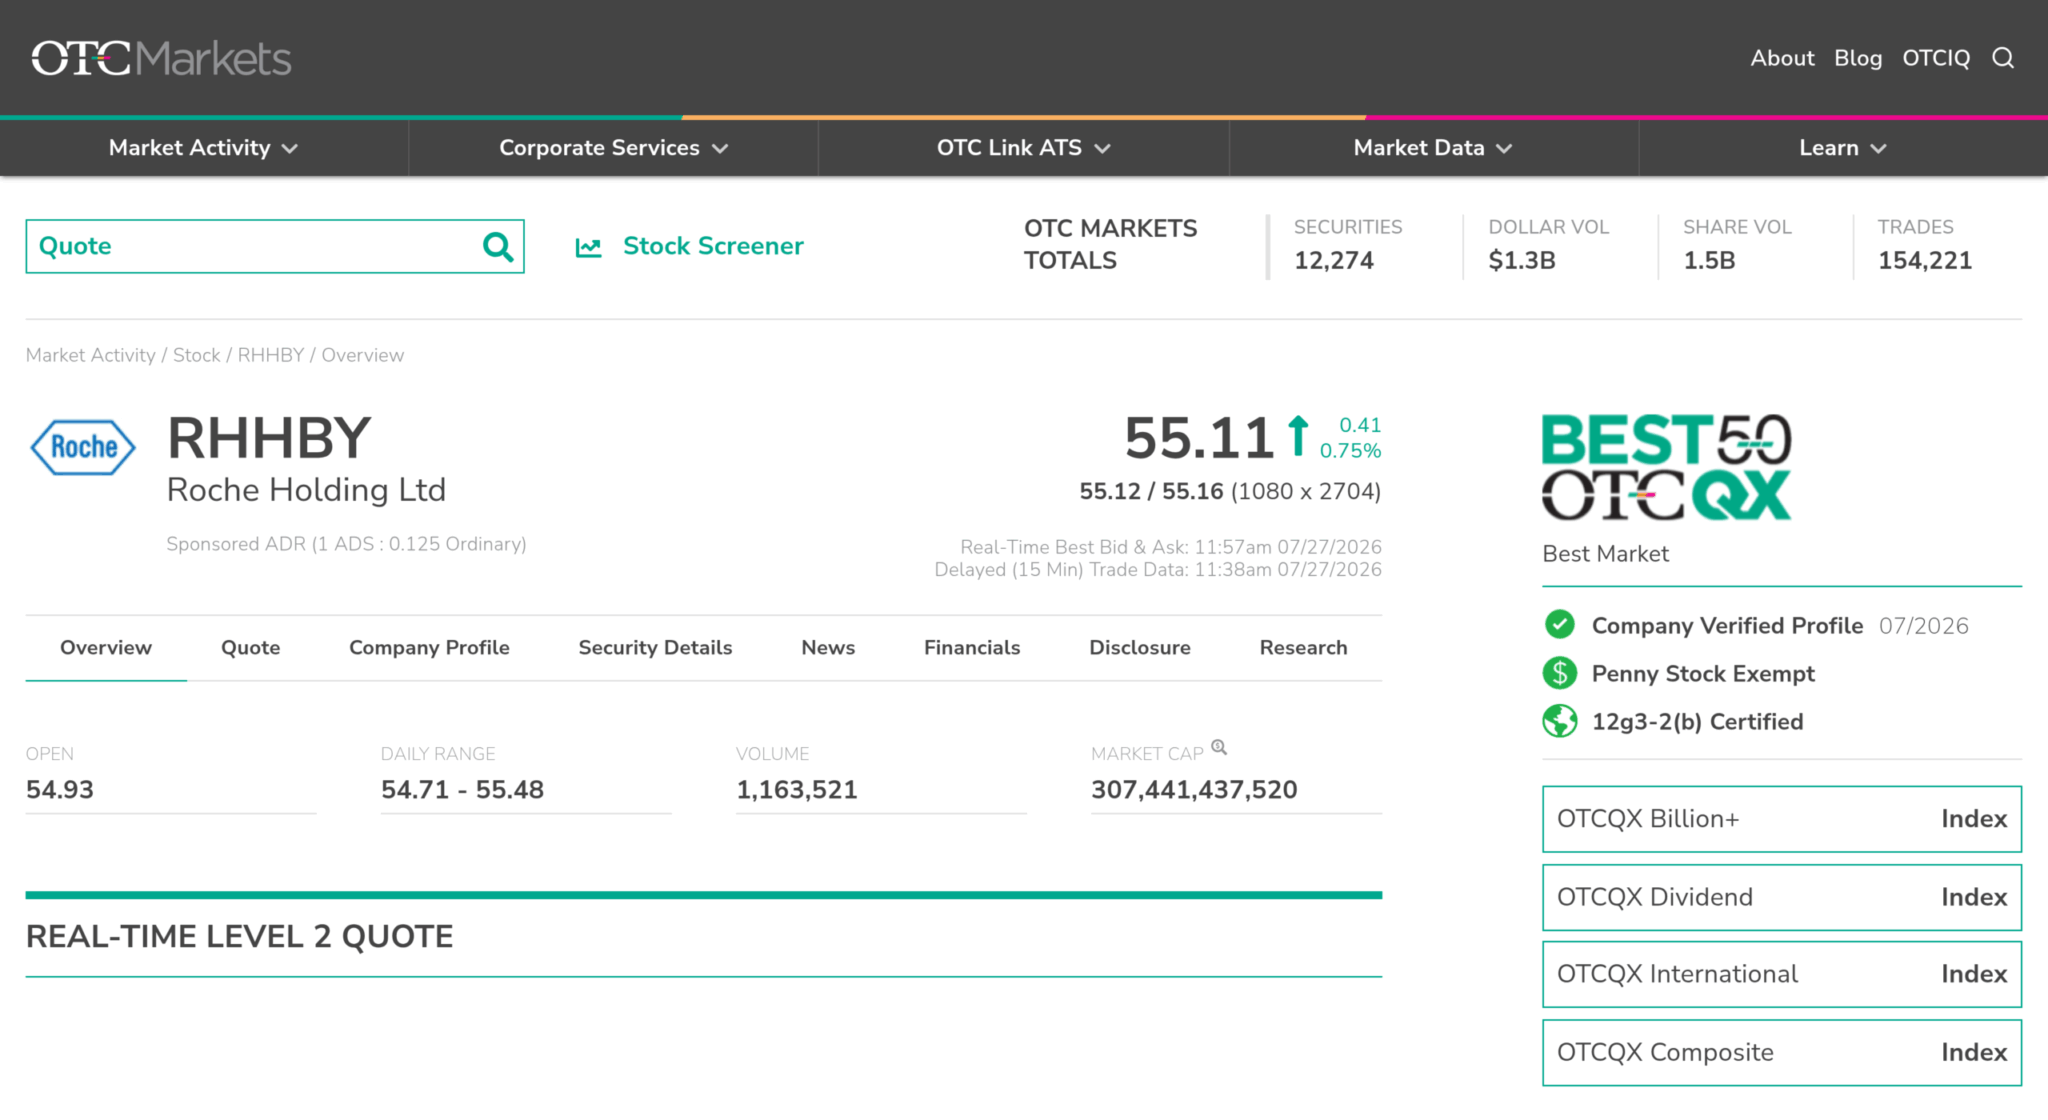Click the dollar volume $1.3B
This screenshot has height=1120, width=2048.
(1522, 261)
